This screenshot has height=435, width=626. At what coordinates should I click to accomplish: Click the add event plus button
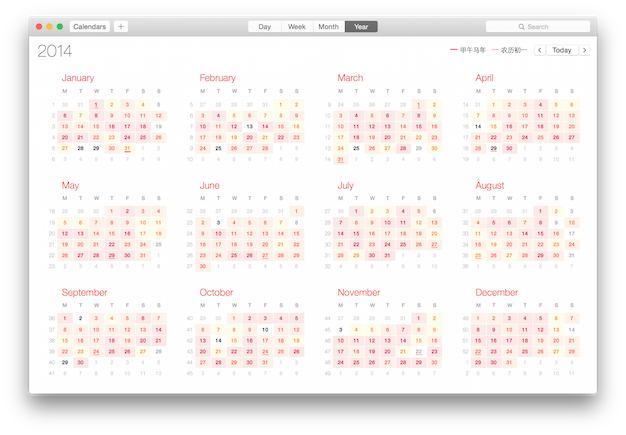121,27
